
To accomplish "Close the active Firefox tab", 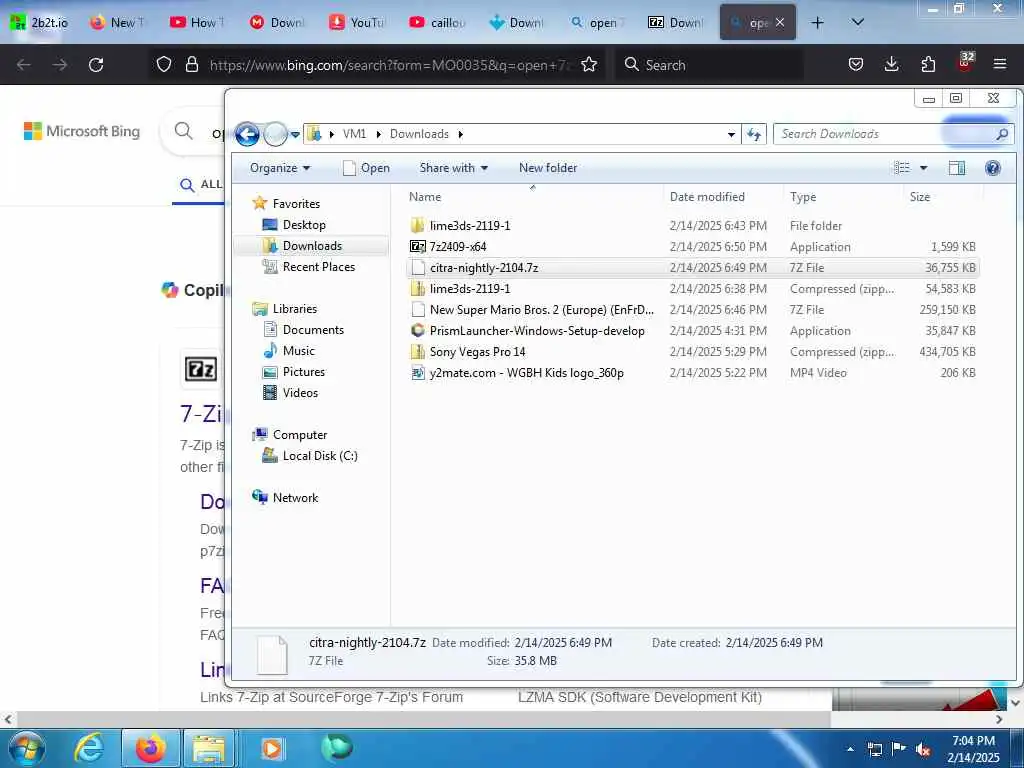I will pos(780,22).
